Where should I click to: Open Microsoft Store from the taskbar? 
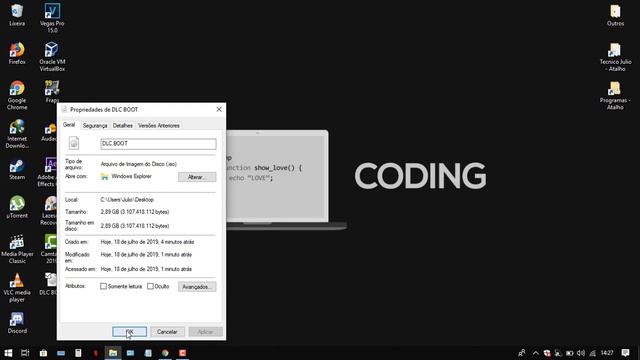43,353
